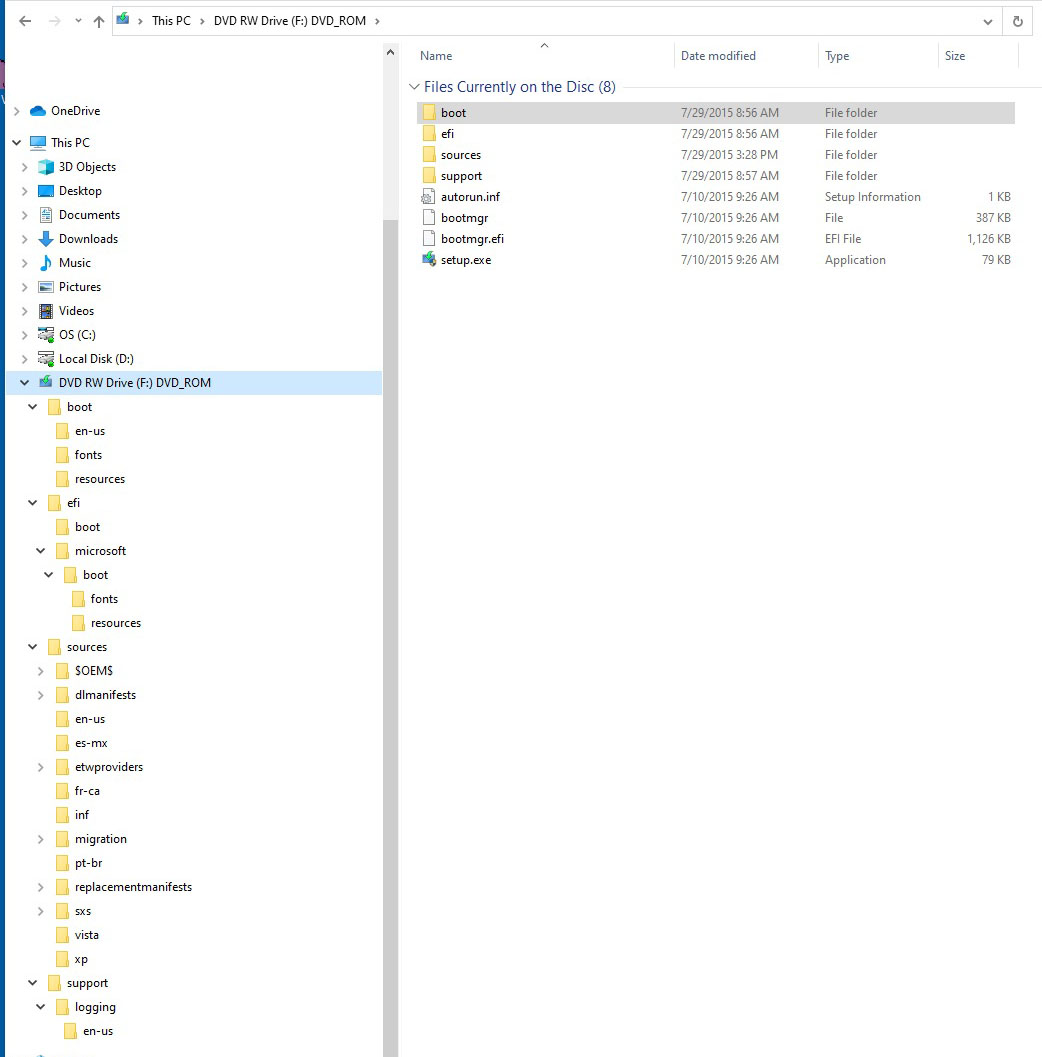Viewport: 1042px width, 1057px height.
Task: Open the recent locations dropdown arrow
Action: (78, 21)
